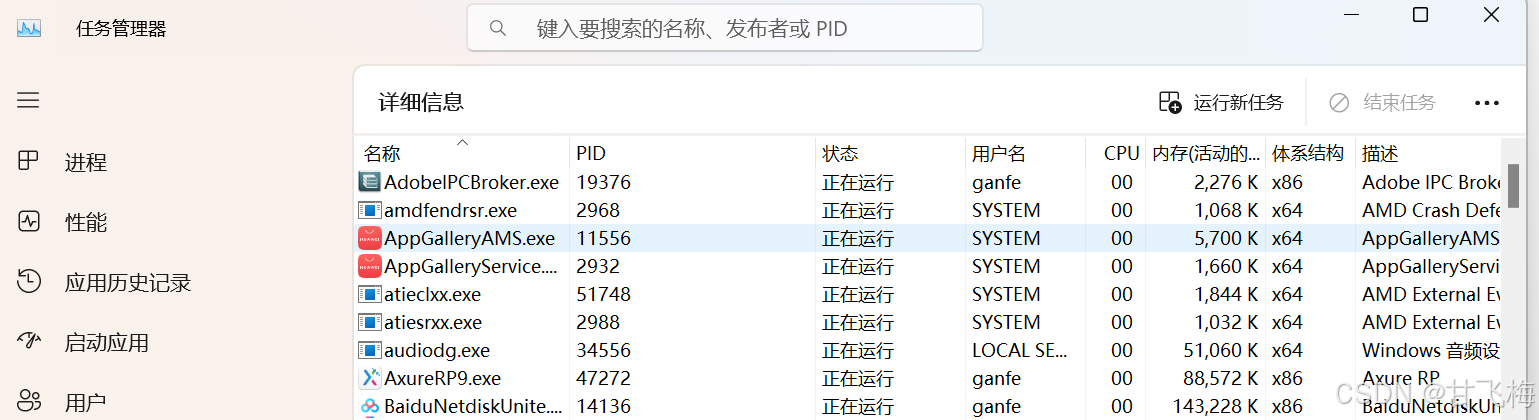Click the 结束任务 button
Viewport: 1539px width, 420px height.
pyautogui.click(x=1381, y=102)
